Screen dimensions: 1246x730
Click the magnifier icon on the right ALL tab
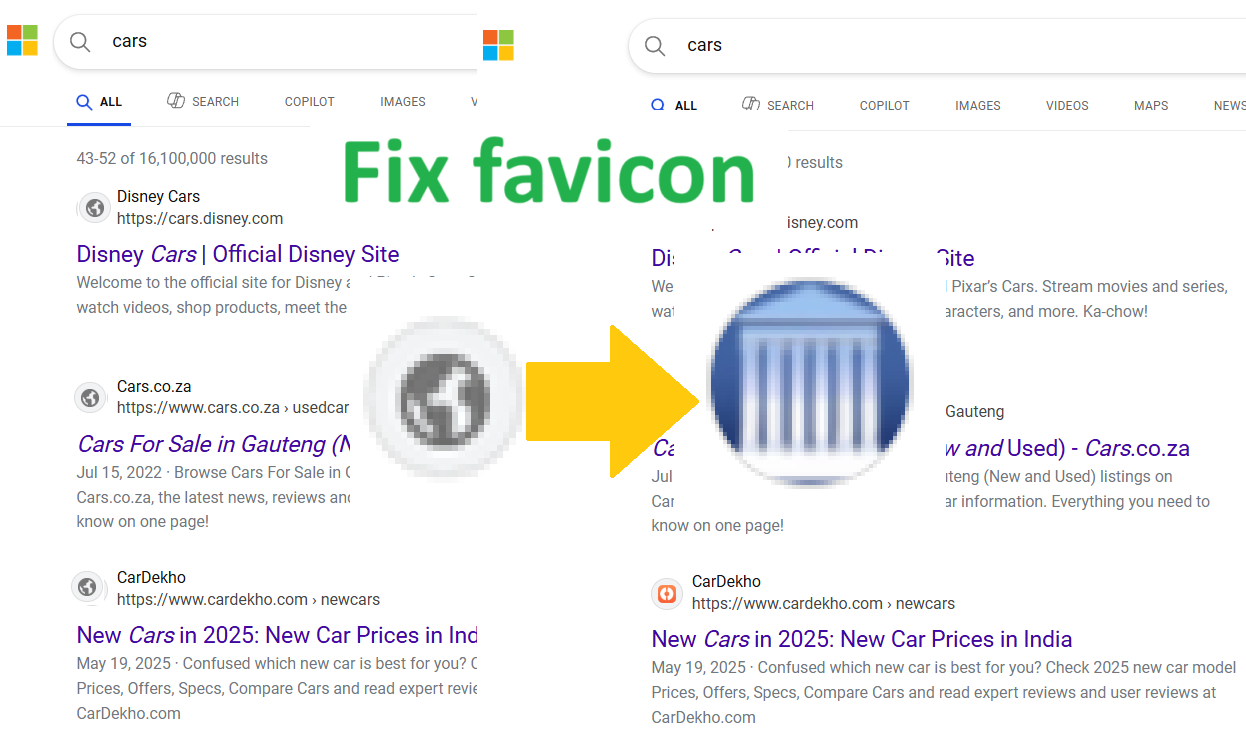(658, 105)
